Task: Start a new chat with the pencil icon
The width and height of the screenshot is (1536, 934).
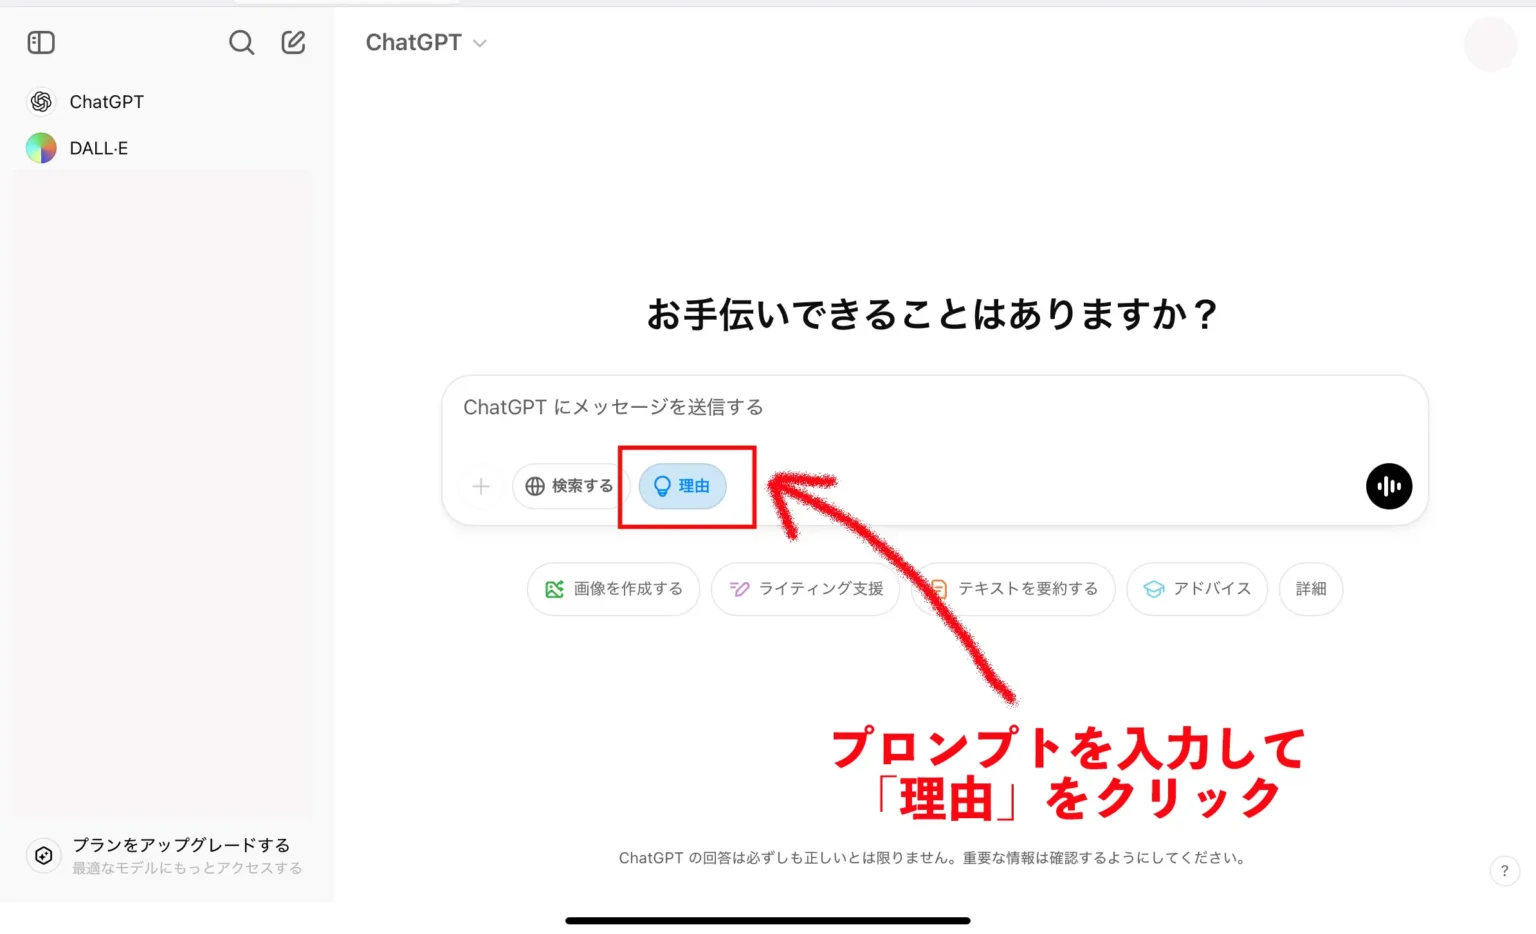Action: pyautogui.click(x=293, y=42)
